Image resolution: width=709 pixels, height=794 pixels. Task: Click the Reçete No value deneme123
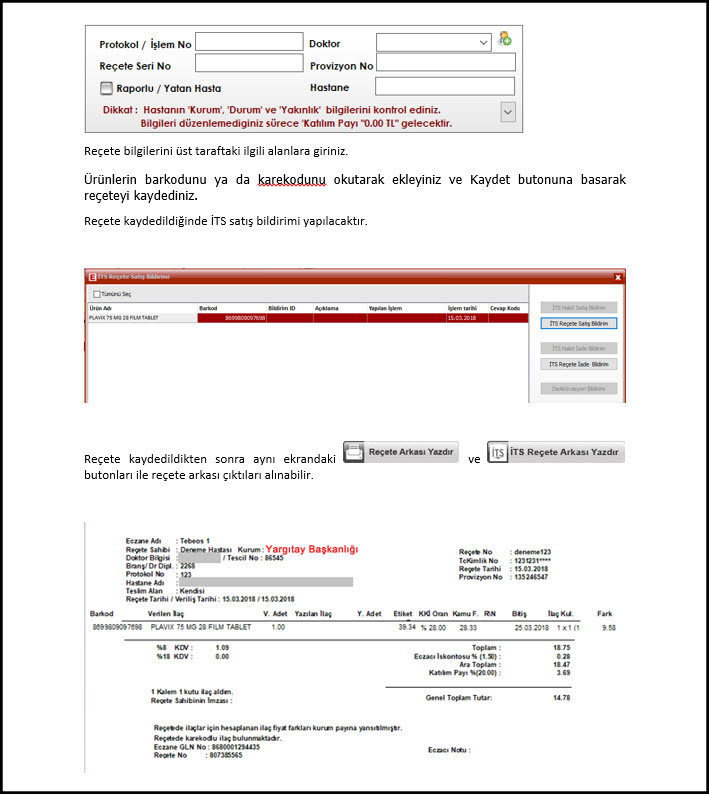[x=533, y=552]
